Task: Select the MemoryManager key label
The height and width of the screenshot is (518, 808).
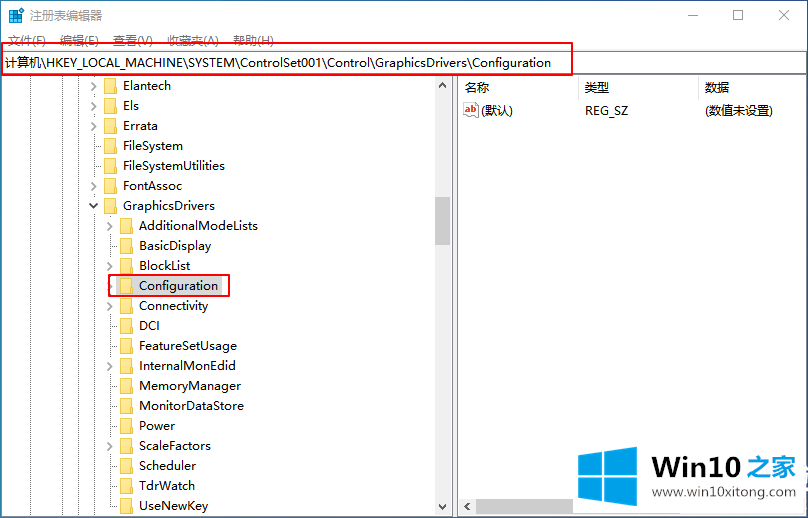Action: pyautogui.click(x=190, y=386)
